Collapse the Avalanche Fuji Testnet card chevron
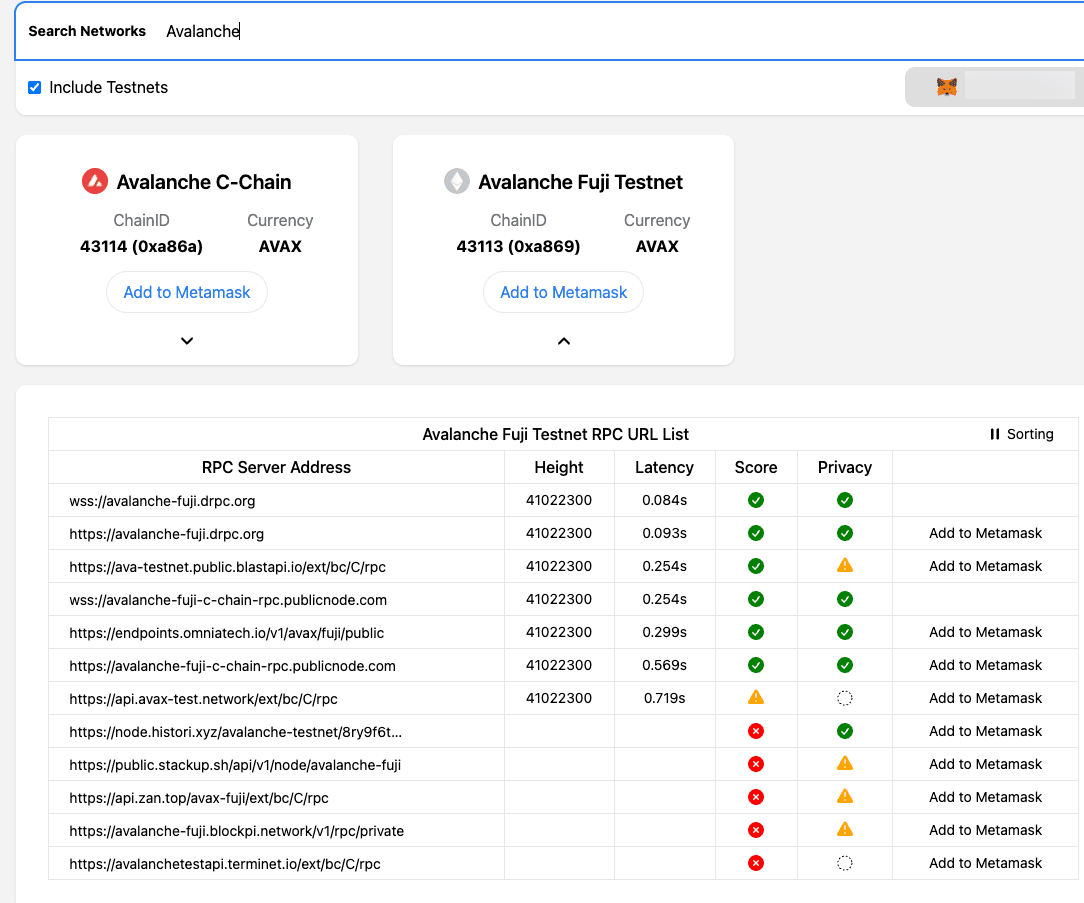 [x=564, y=341]
